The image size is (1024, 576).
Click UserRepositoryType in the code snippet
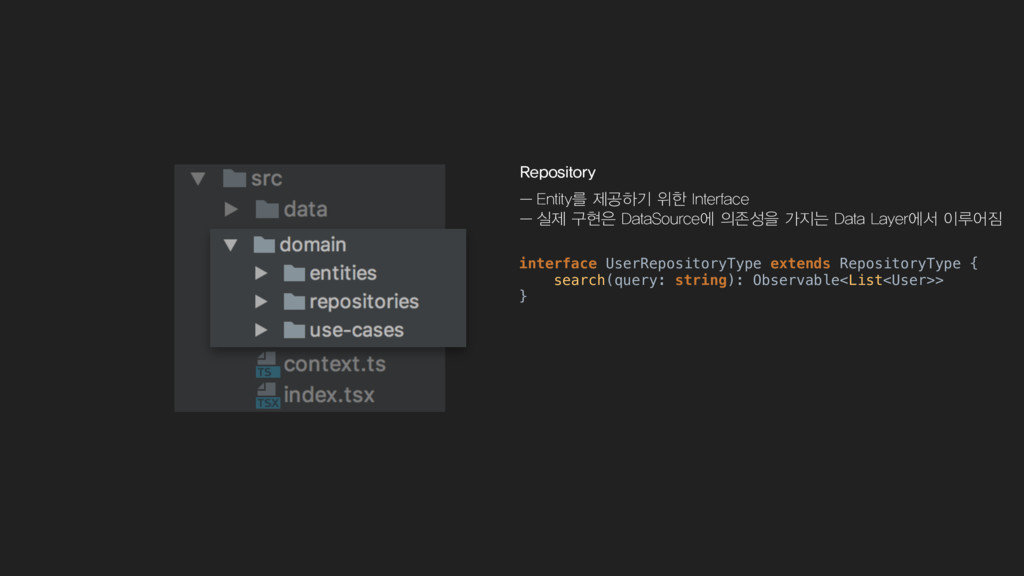683,263
